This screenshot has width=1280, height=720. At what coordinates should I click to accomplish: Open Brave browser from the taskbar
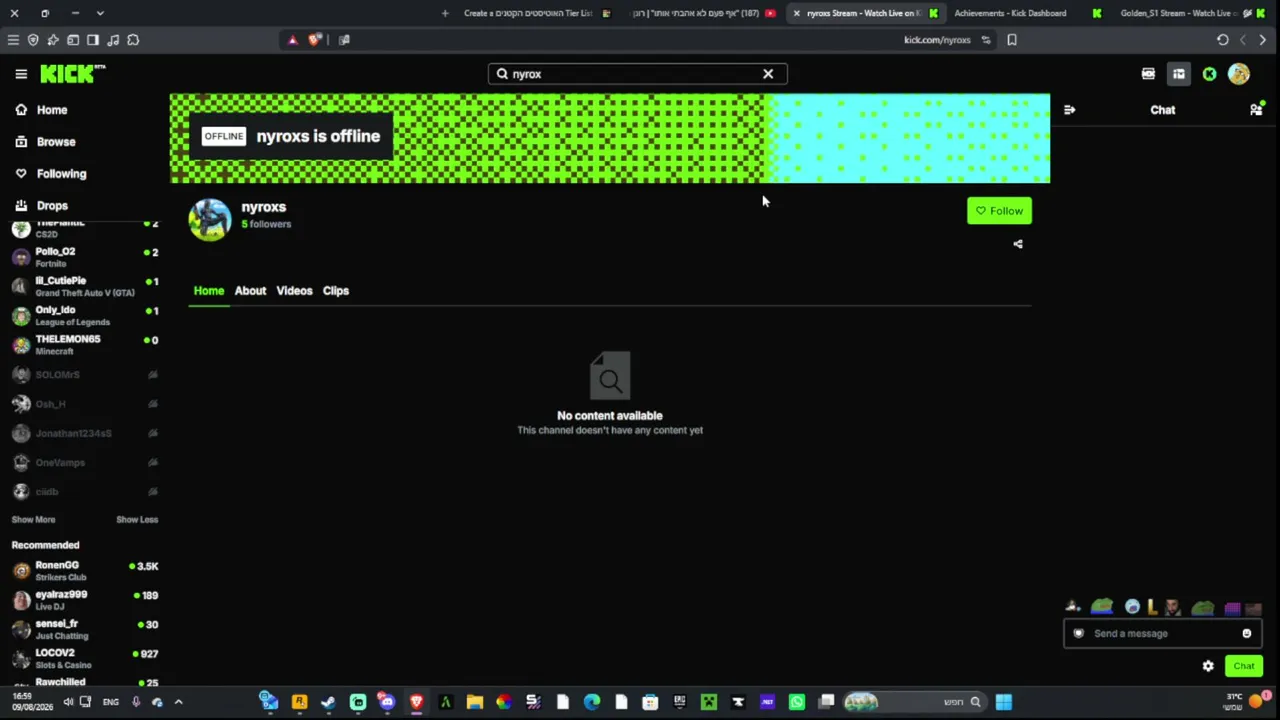416,702
